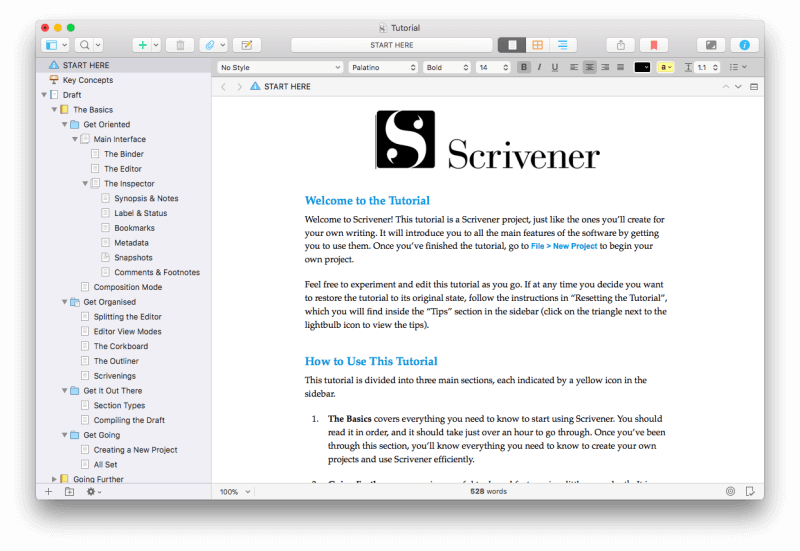
Task: Open the black text color swatch
Action: pyautogui.click(x=642, y=67)
